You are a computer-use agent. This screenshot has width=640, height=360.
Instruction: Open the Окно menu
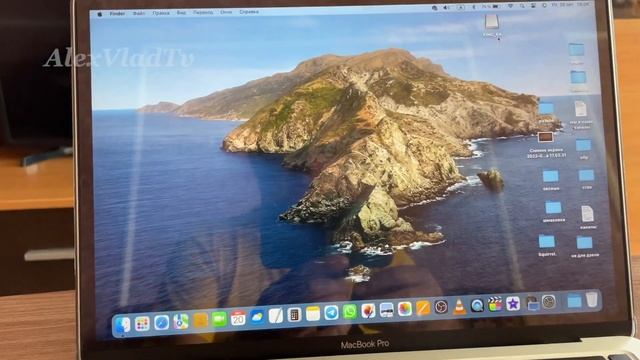tap(226, 12)
